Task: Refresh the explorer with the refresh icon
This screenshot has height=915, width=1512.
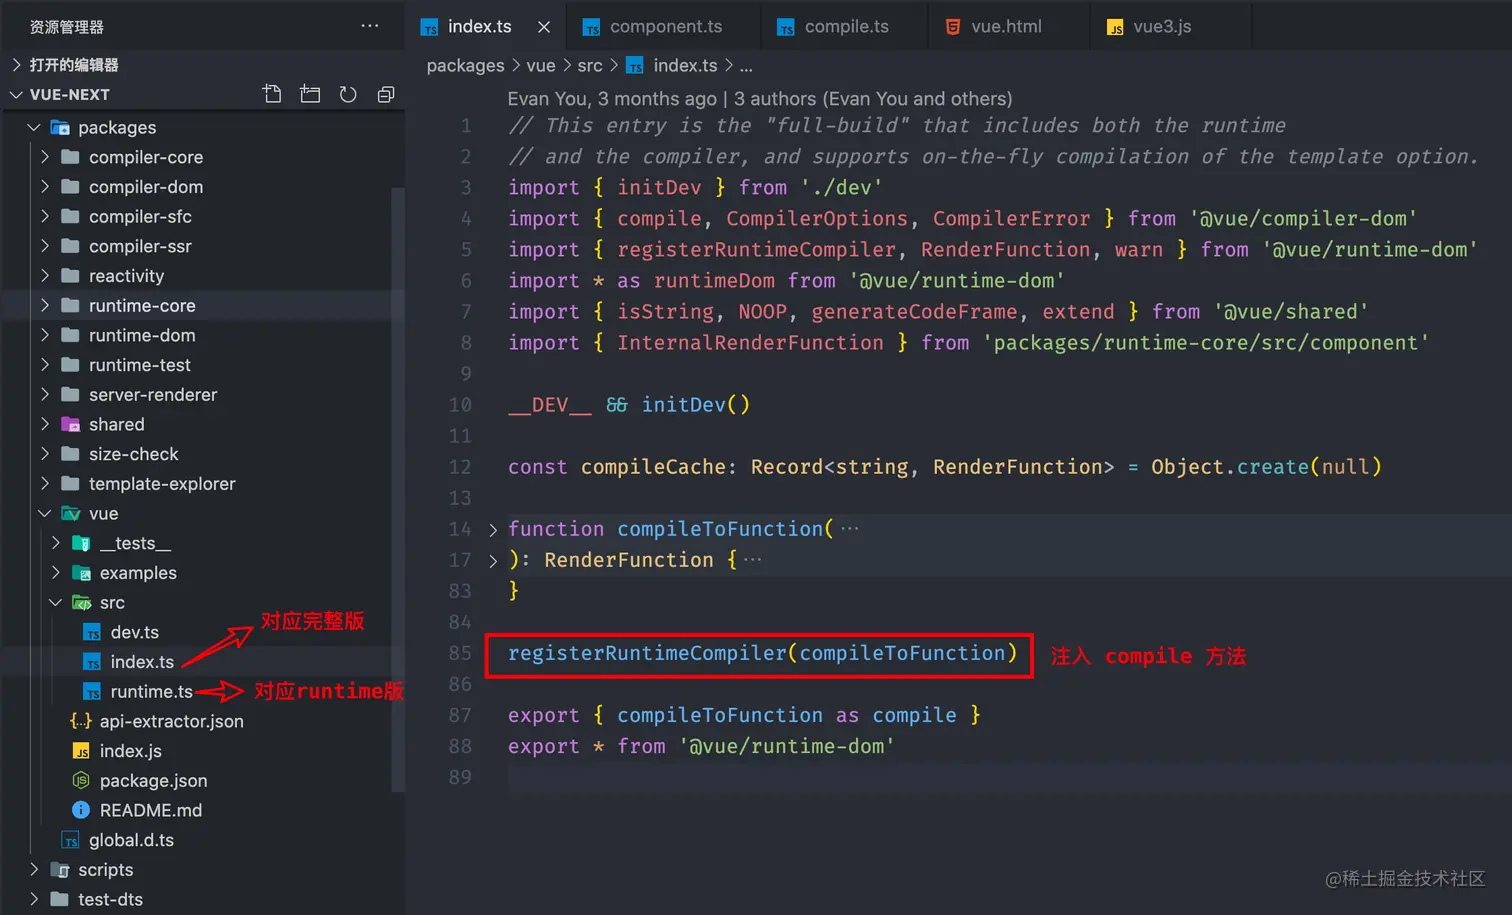Action: pyautogui.click(x=348, y=94)
